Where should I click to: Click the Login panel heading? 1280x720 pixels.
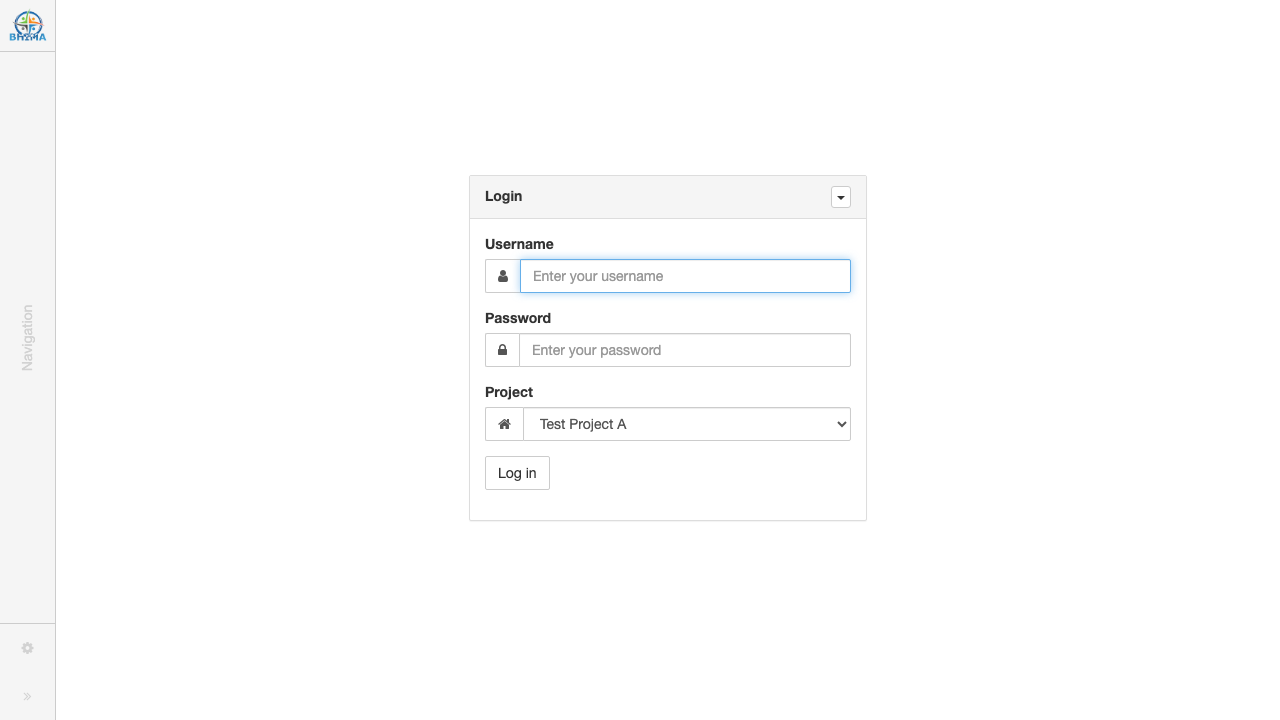click(x=503, y=196)
